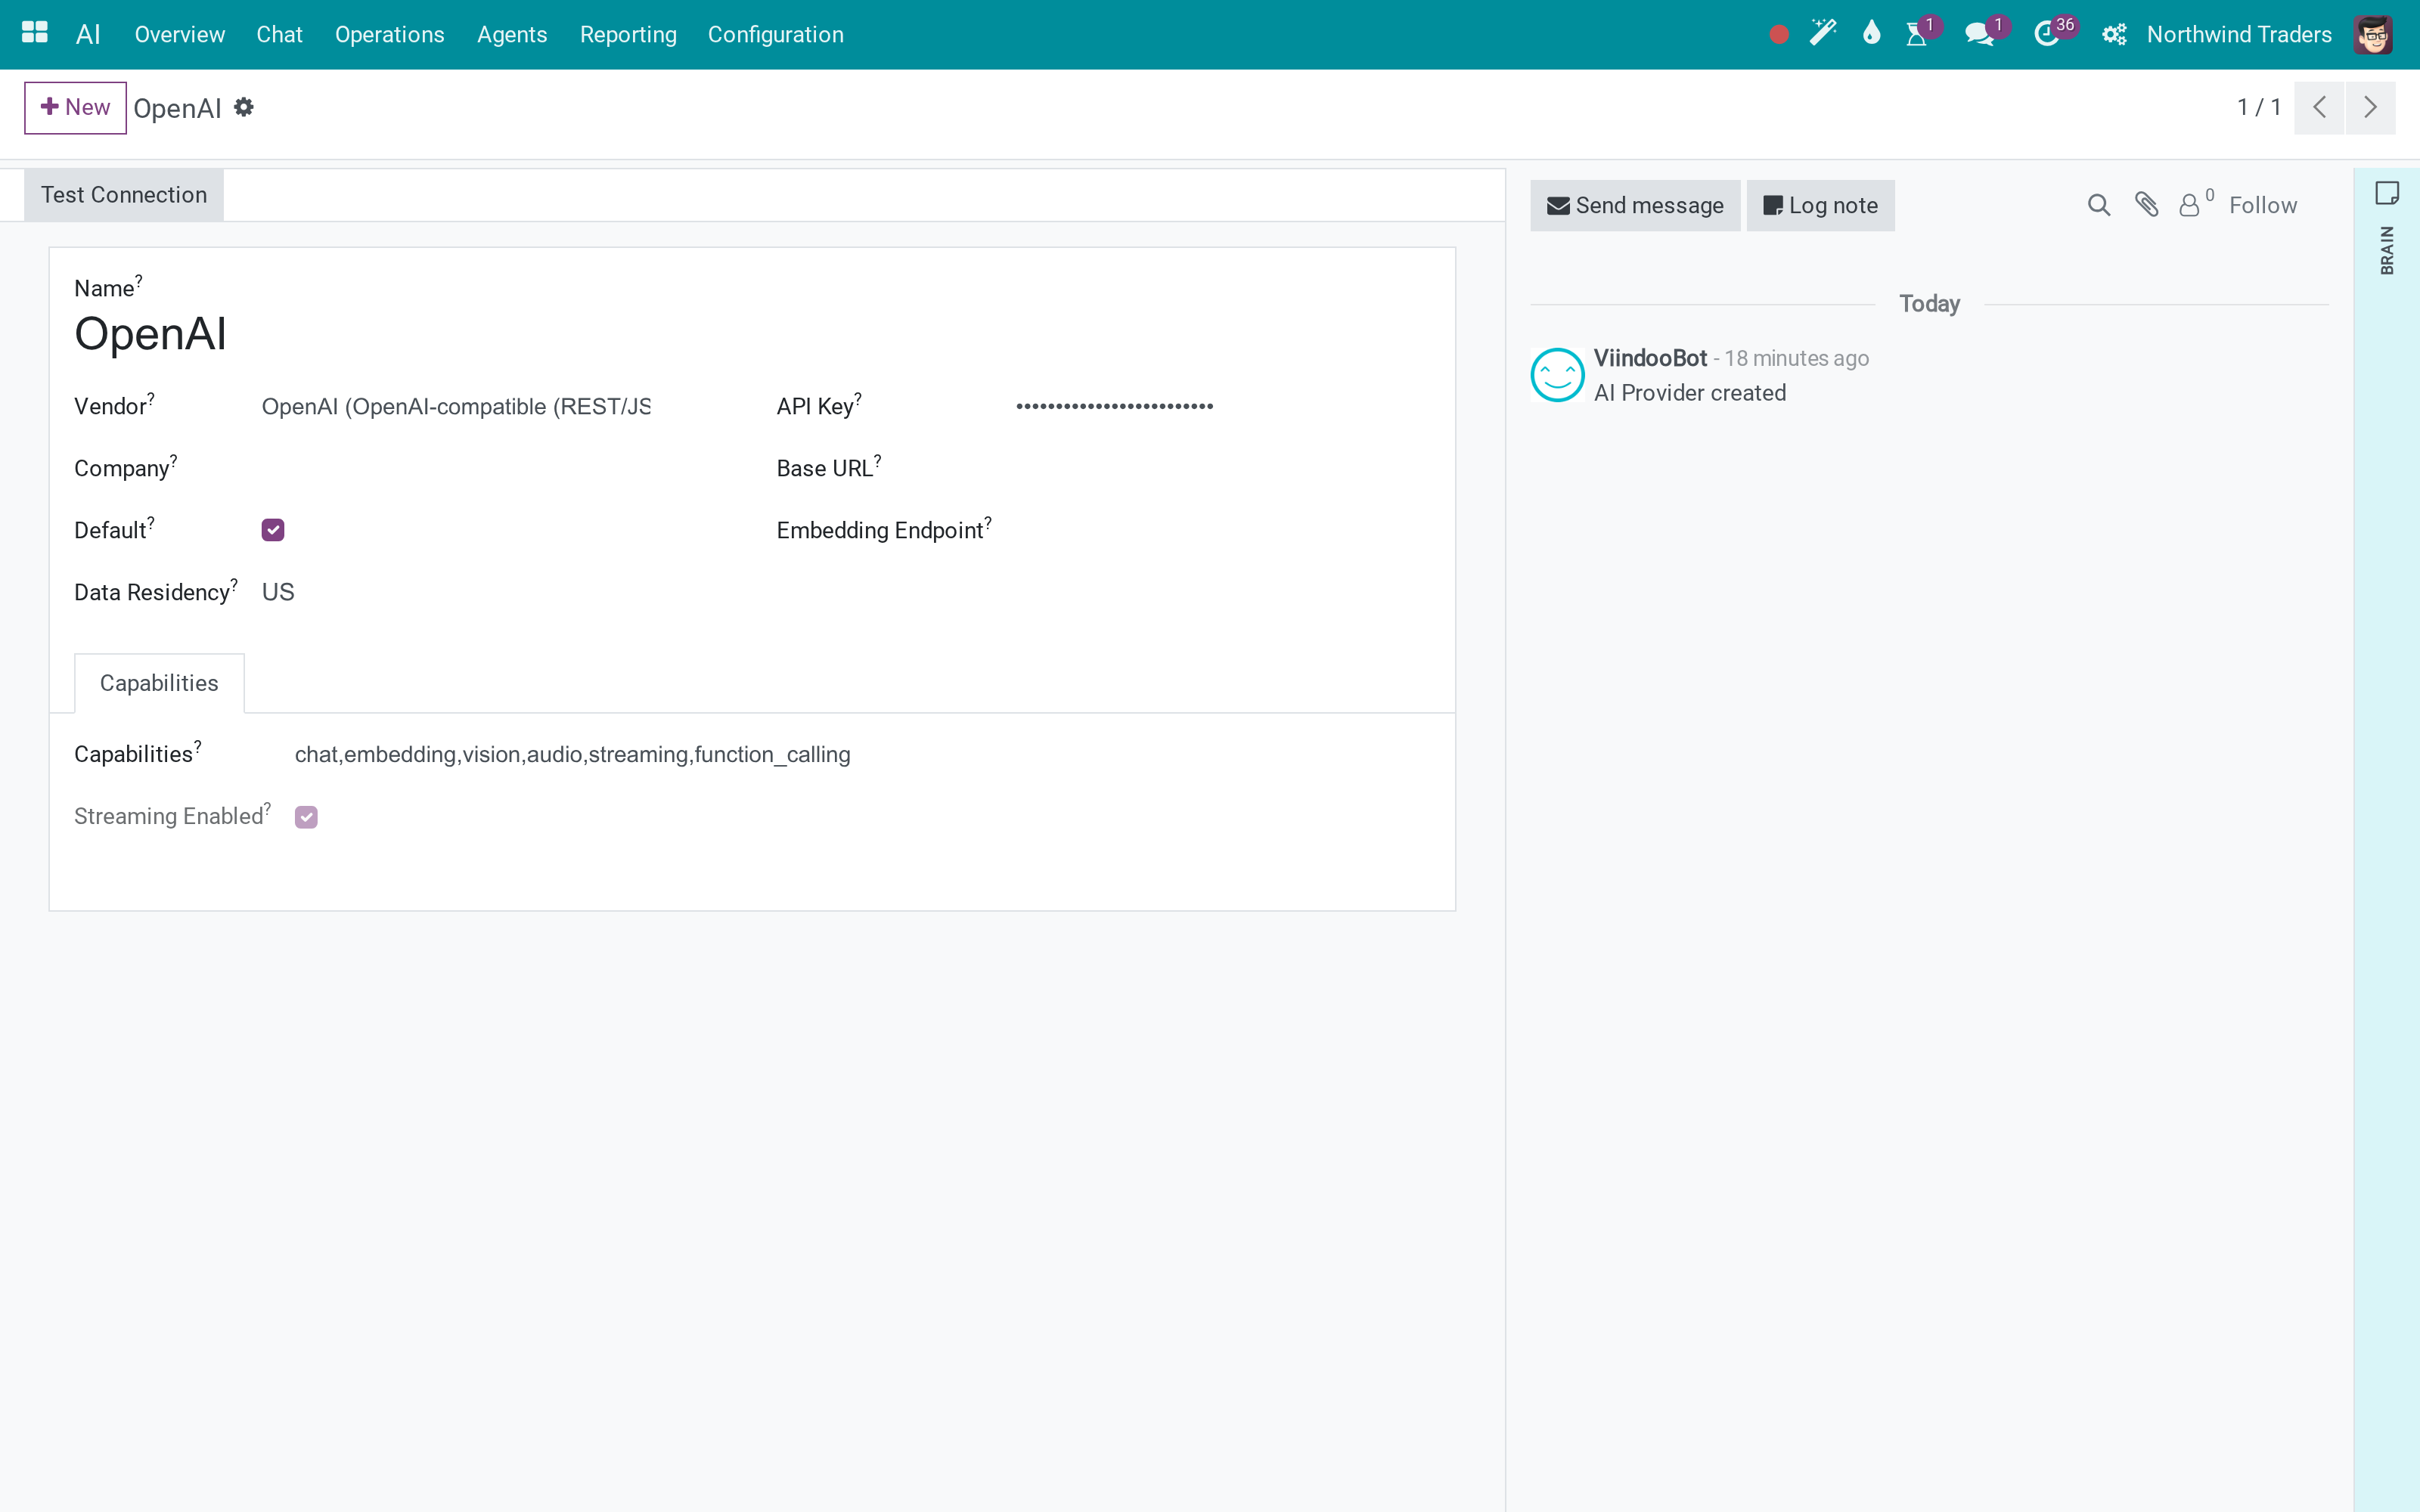The height and width of the screenshot is (1512, 2420).
Task: Search messages with the magnifier icon
Action: point(2099,205)
